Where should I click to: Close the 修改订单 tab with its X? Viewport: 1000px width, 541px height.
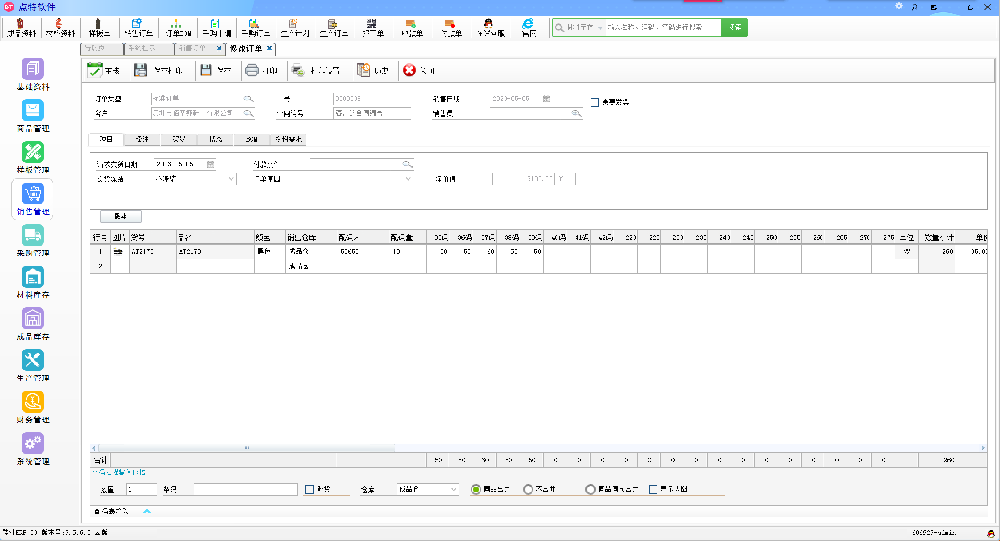tap(270, 48)
